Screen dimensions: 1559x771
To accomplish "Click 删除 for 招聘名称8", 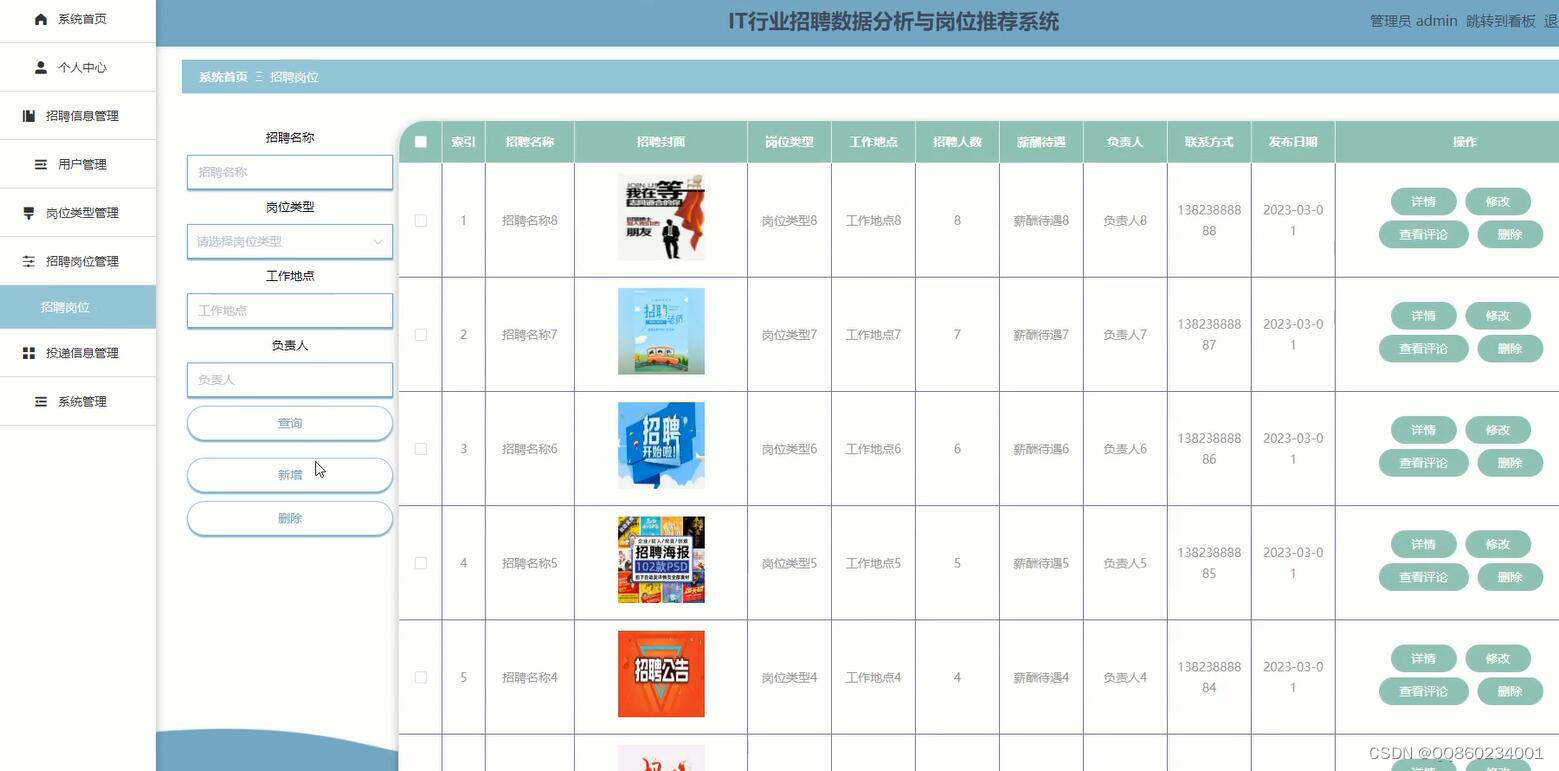I will pyautogui.click(x=1510, y=234).
